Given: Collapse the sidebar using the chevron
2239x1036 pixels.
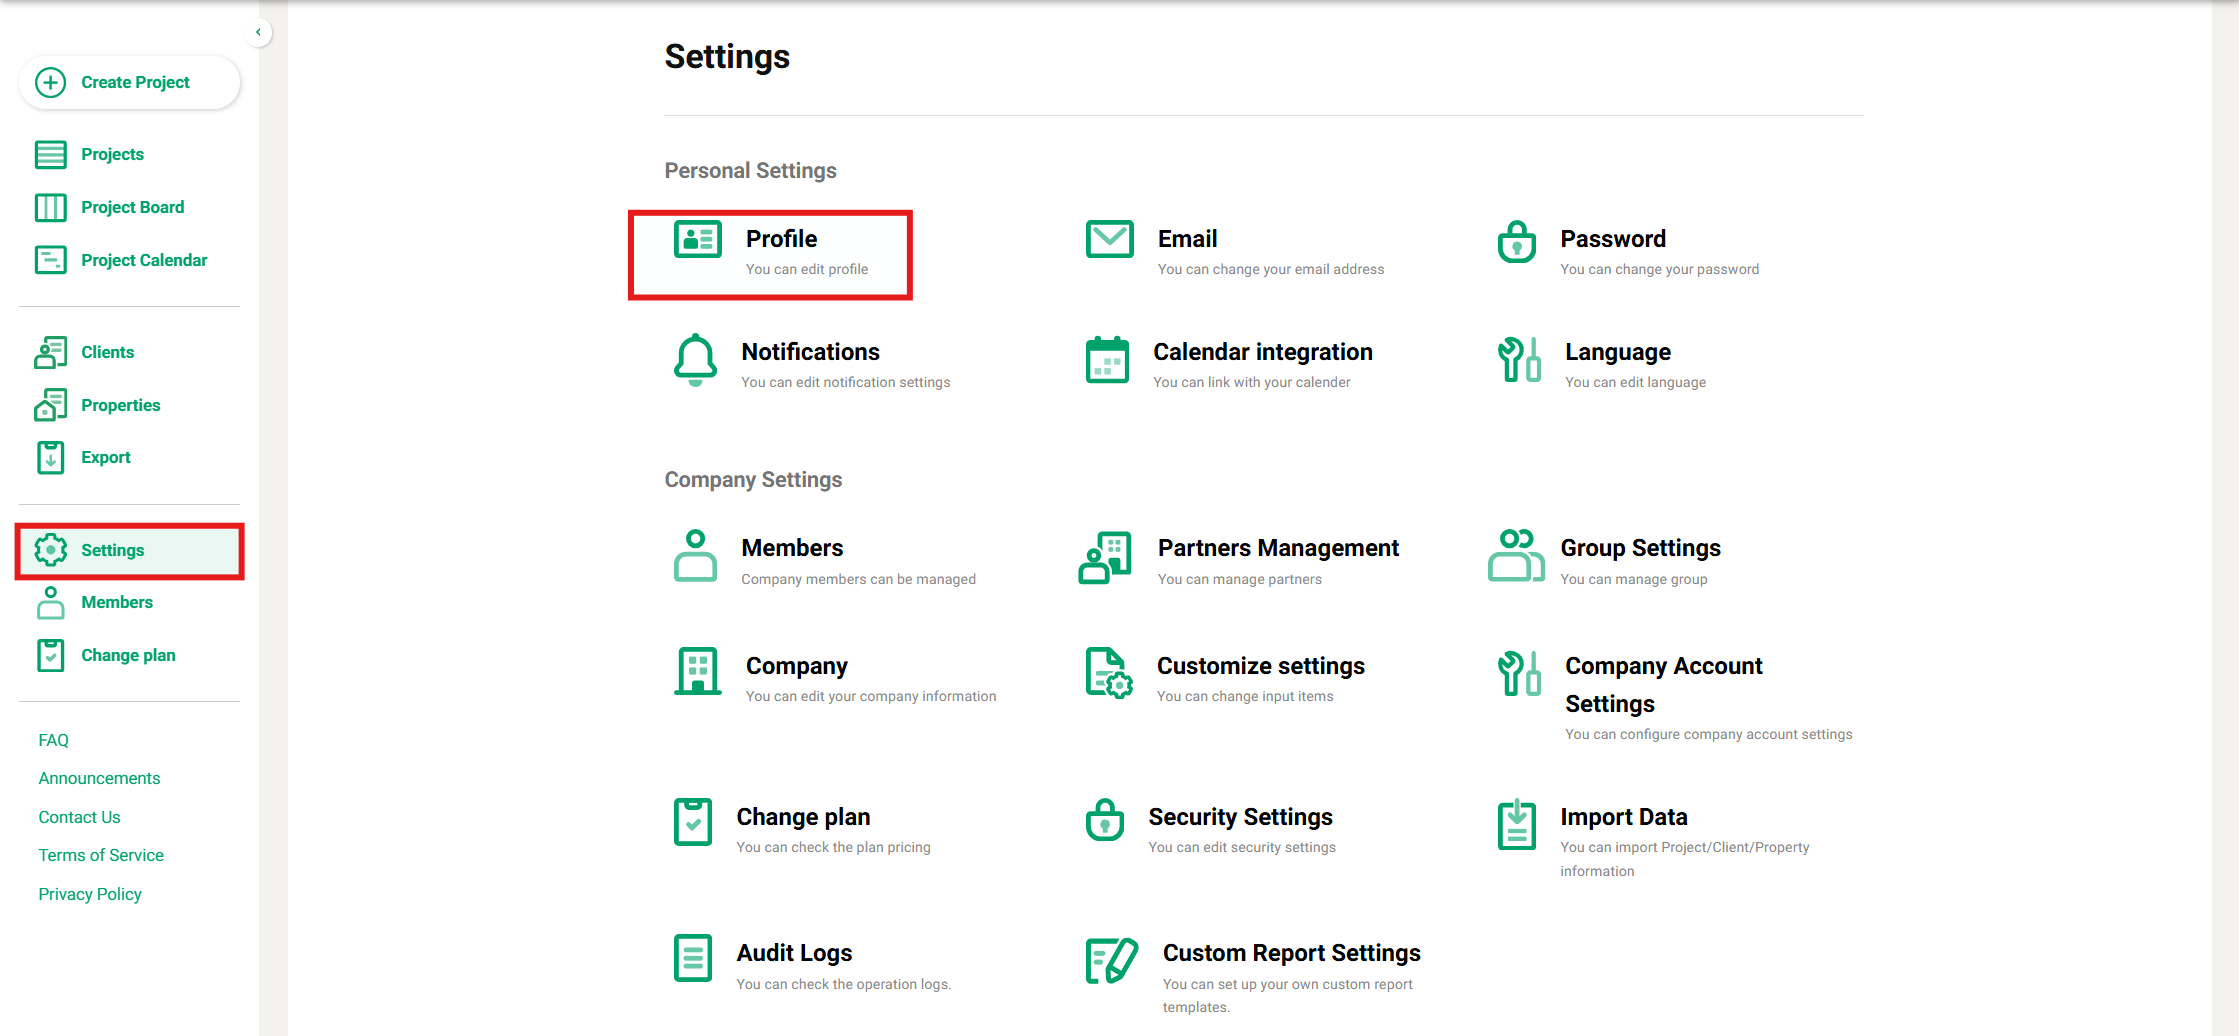Looking at the screenshot, I should coord(258,32).
